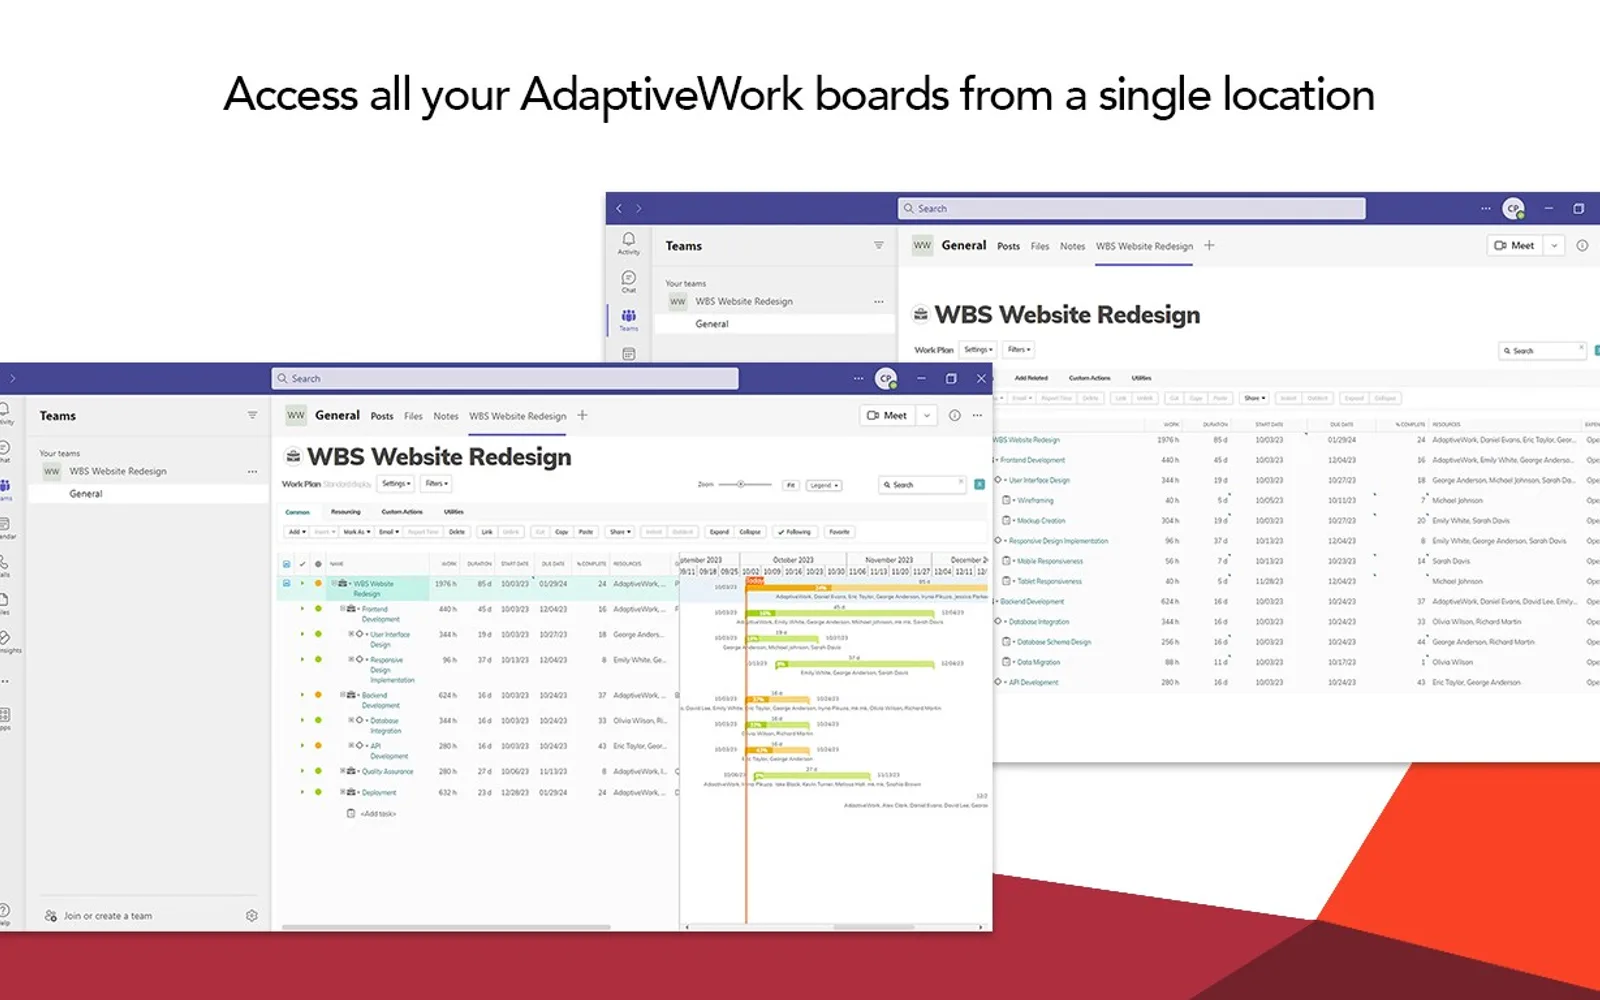1600x1000 pixels.
Task: Open the Legend dropdown in the front window
Action: 824,485
